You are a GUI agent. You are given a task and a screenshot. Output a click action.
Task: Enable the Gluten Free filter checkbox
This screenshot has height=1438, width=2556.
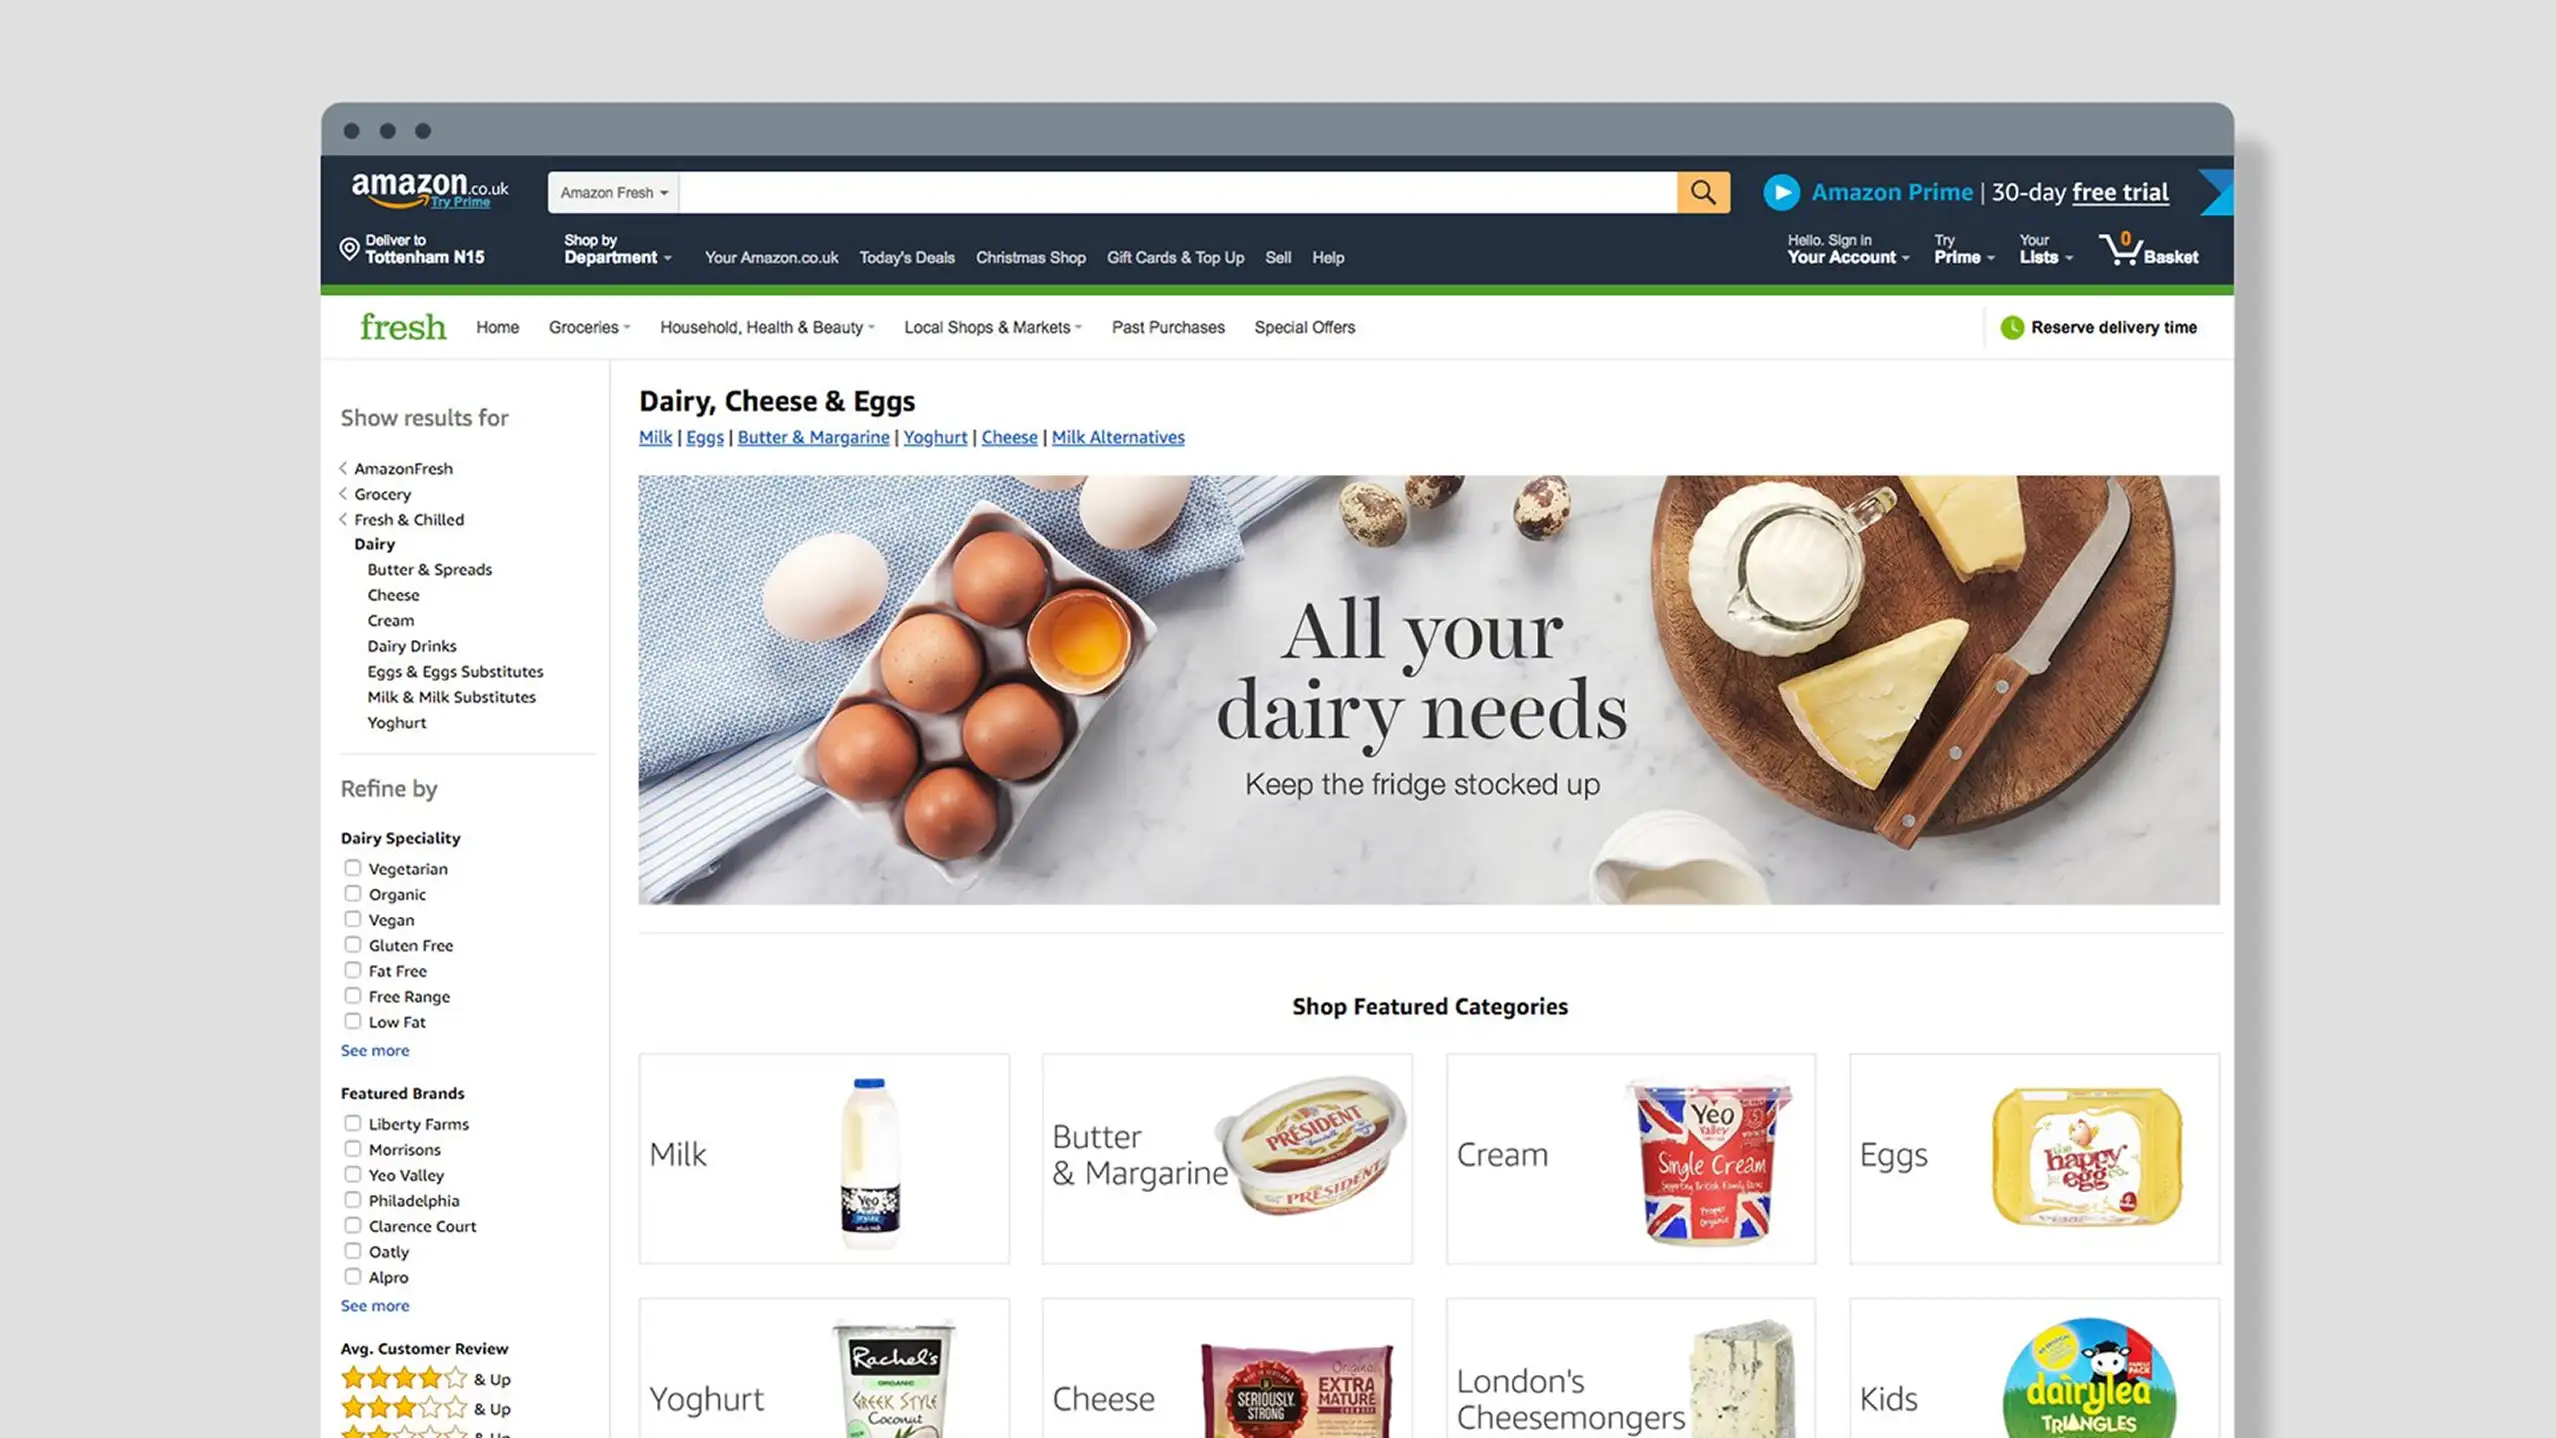point(352,944)
